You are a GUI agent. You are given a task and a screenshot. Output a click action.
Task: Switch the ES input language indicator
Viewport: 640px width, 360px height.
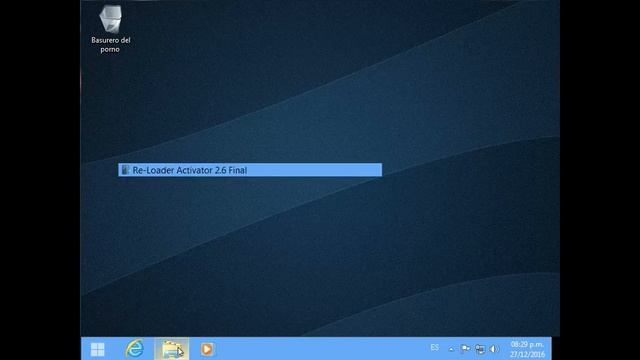tap(435, 348)
